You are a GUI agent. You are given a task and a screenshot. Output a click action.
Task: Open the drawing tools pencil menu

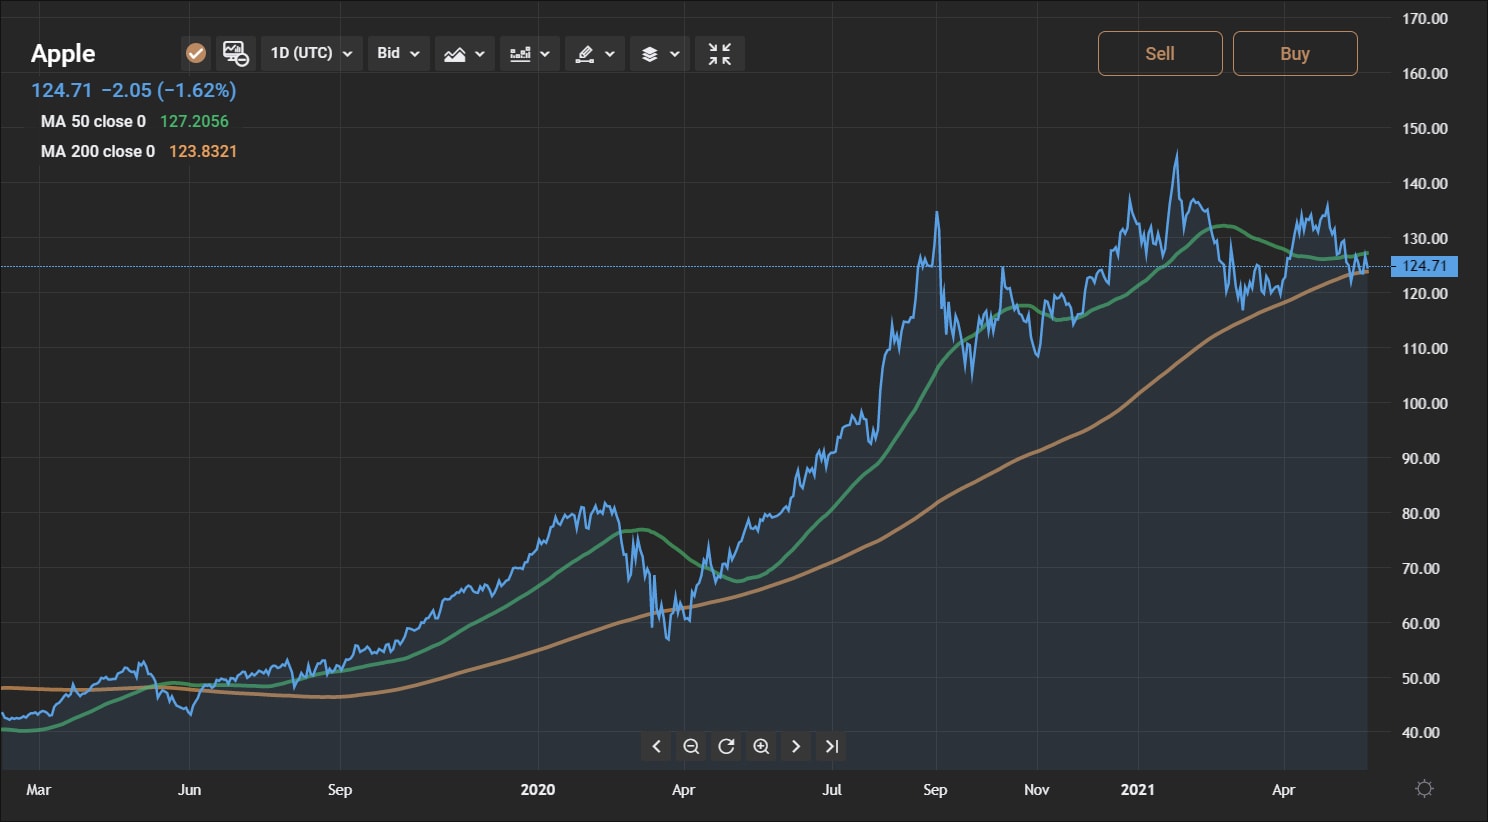click(x=595, y=54)
